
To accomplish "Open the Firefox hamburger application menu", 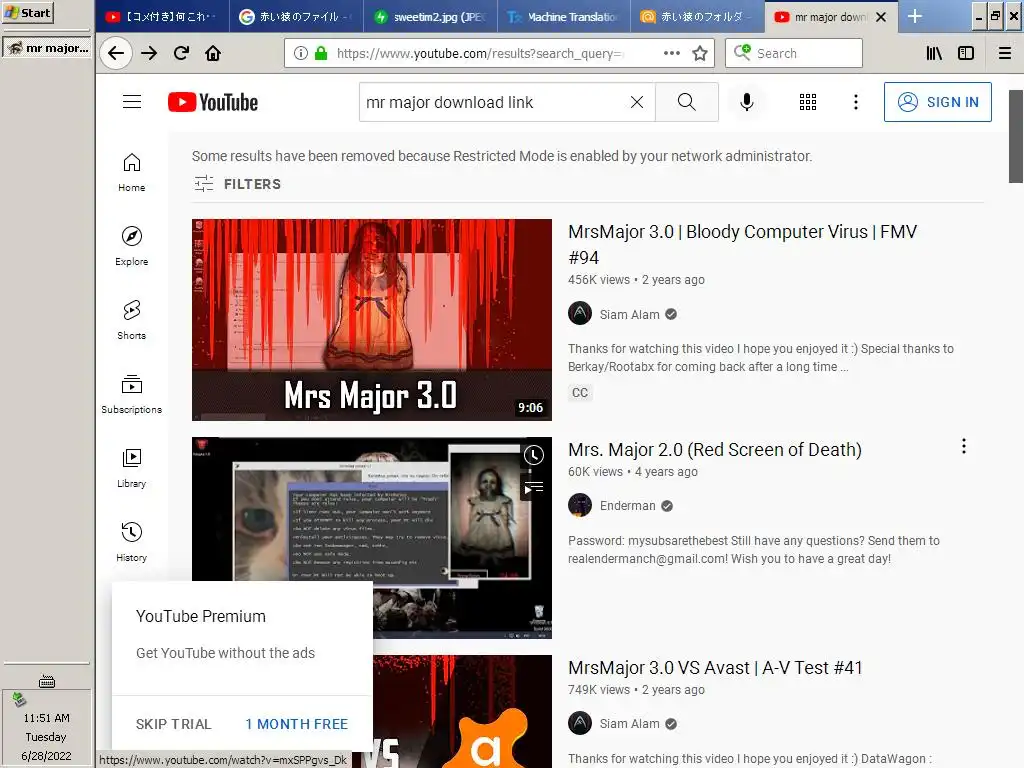I will [1005, 54].
